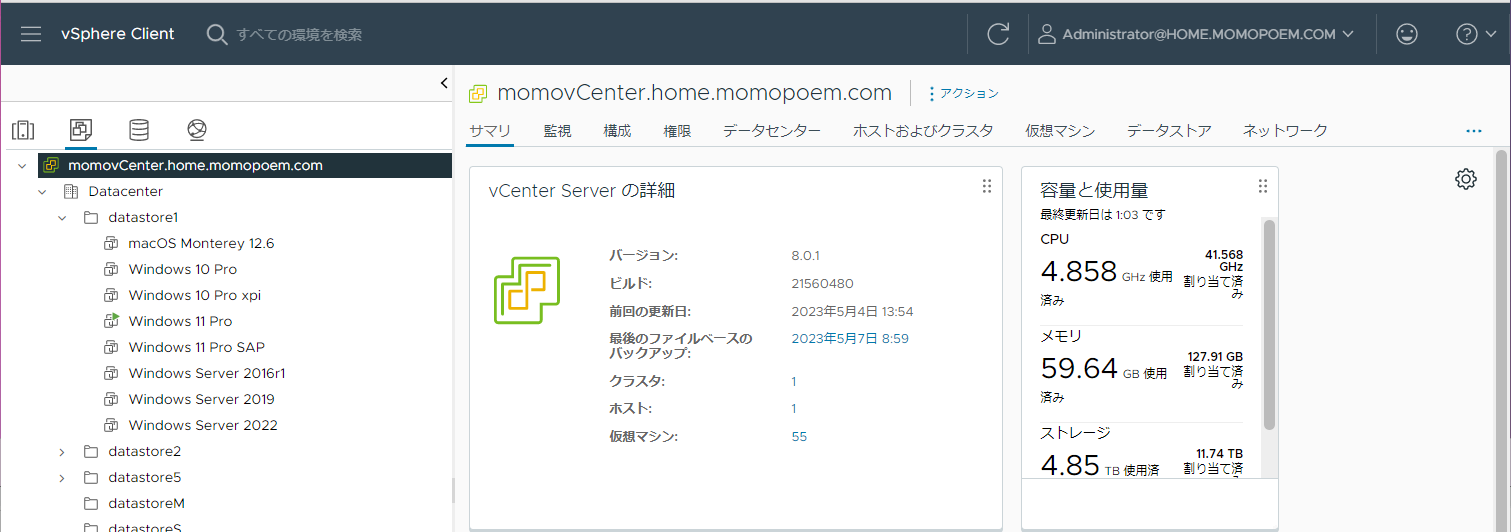Select Windows 11 Pro SAP VM
The width and height of the screenshot is (1511, 532).
pyautogui.click(x=197, y=347)
